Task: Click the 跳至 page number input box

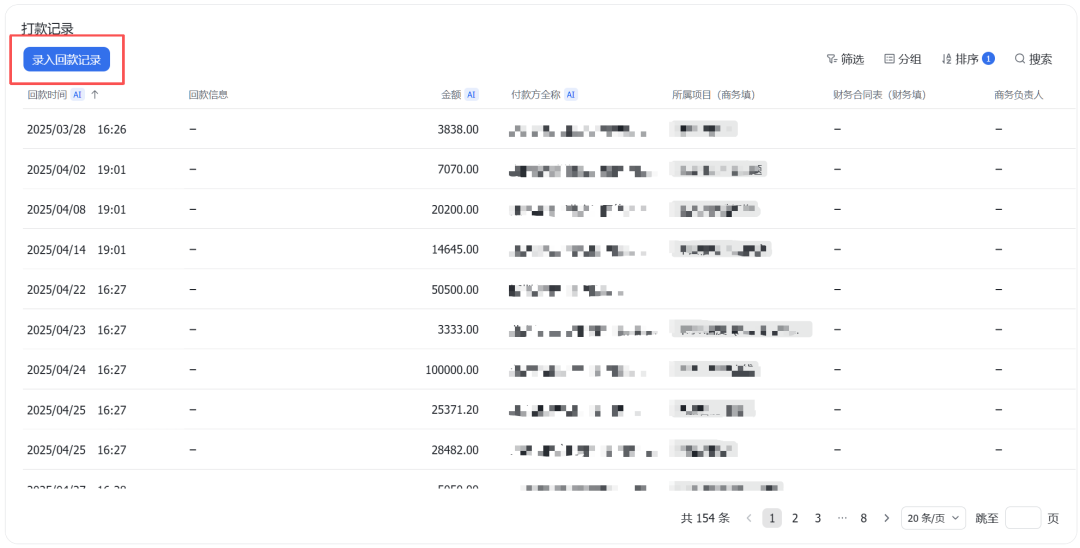Action: (x=1022, y=518)
